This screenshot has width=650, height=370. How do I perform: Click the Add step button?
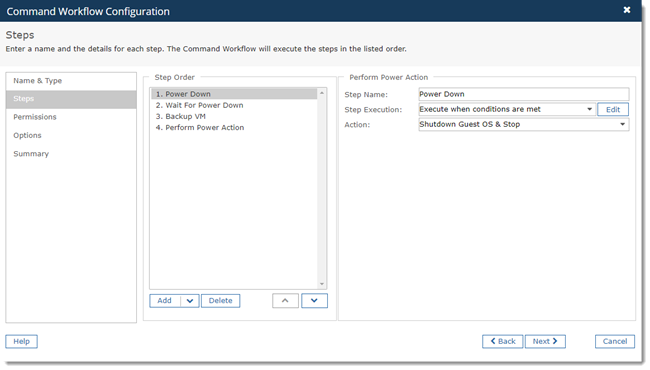point(165,301)
